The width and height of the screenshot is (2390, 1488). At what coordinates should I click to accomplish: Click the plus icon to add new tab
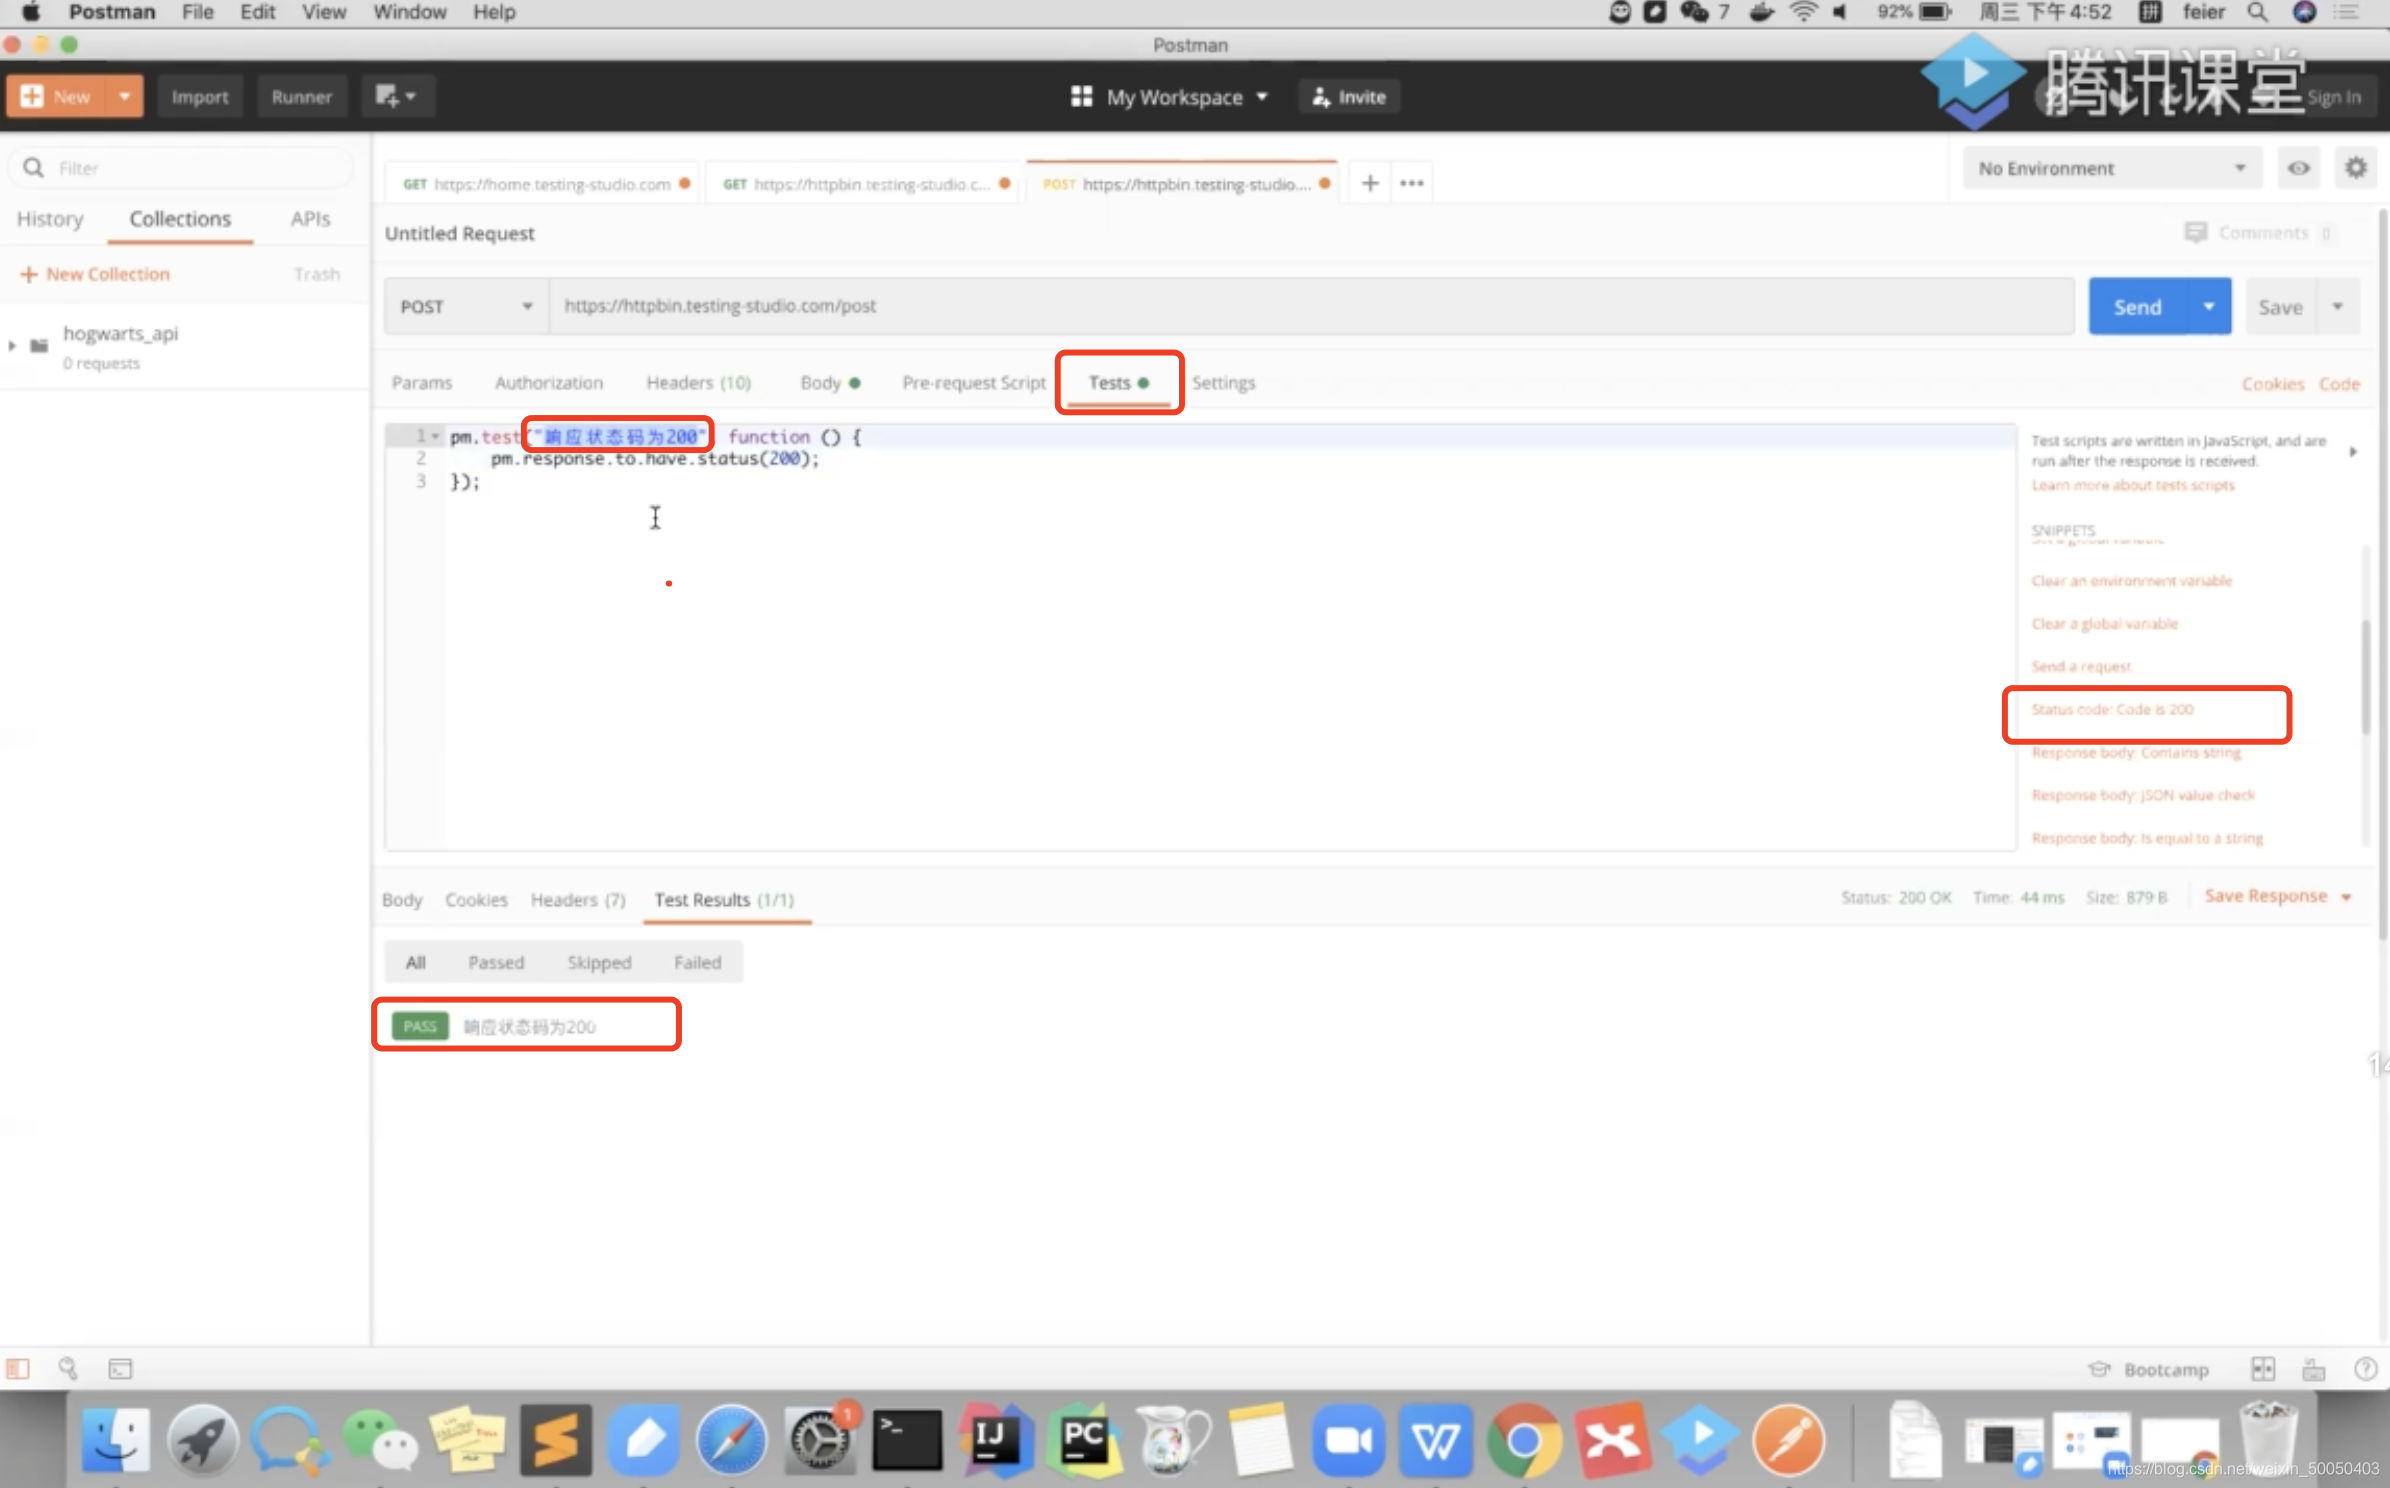[1370, 183]
